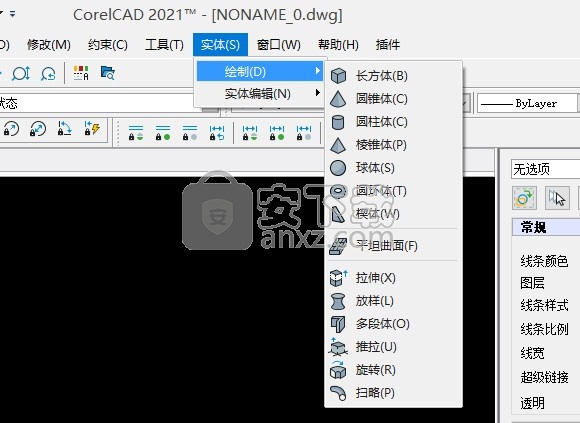
Task: Show all dimensional constraints (full green dot)
Action: coord(277,133)
